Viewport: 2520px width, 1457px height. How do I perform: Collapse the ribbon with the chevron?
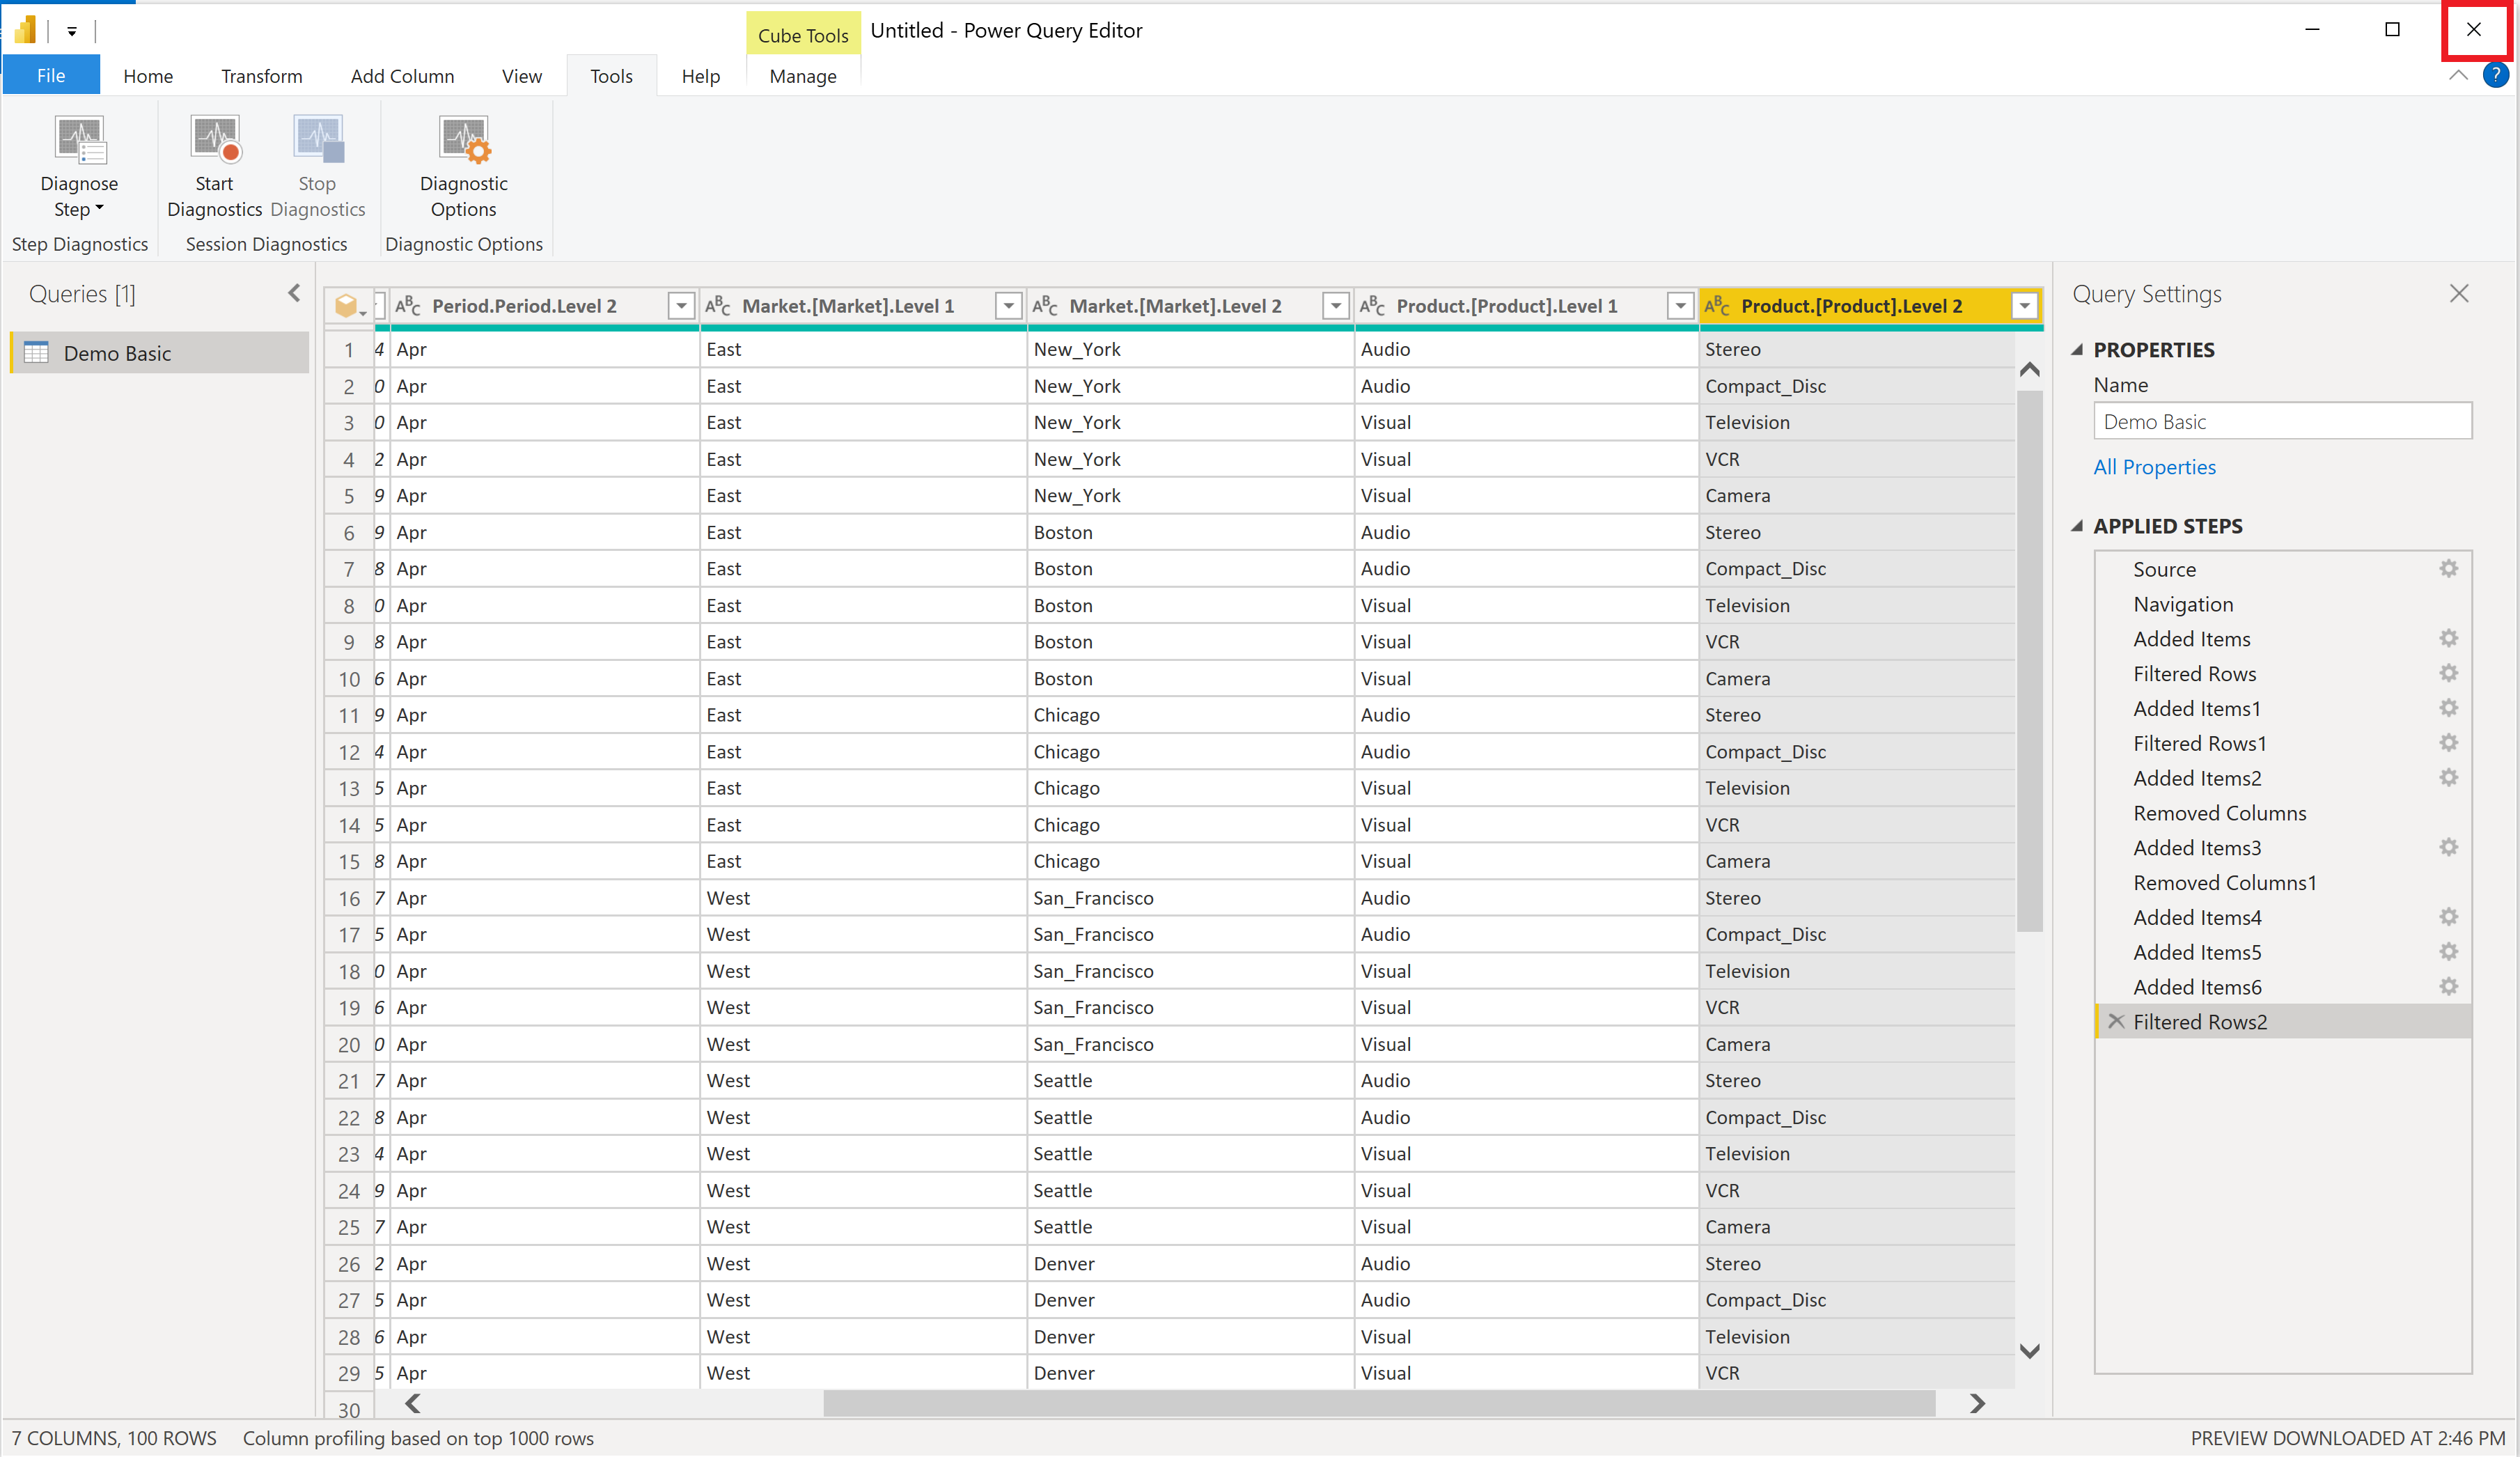tap(2457, 76)
